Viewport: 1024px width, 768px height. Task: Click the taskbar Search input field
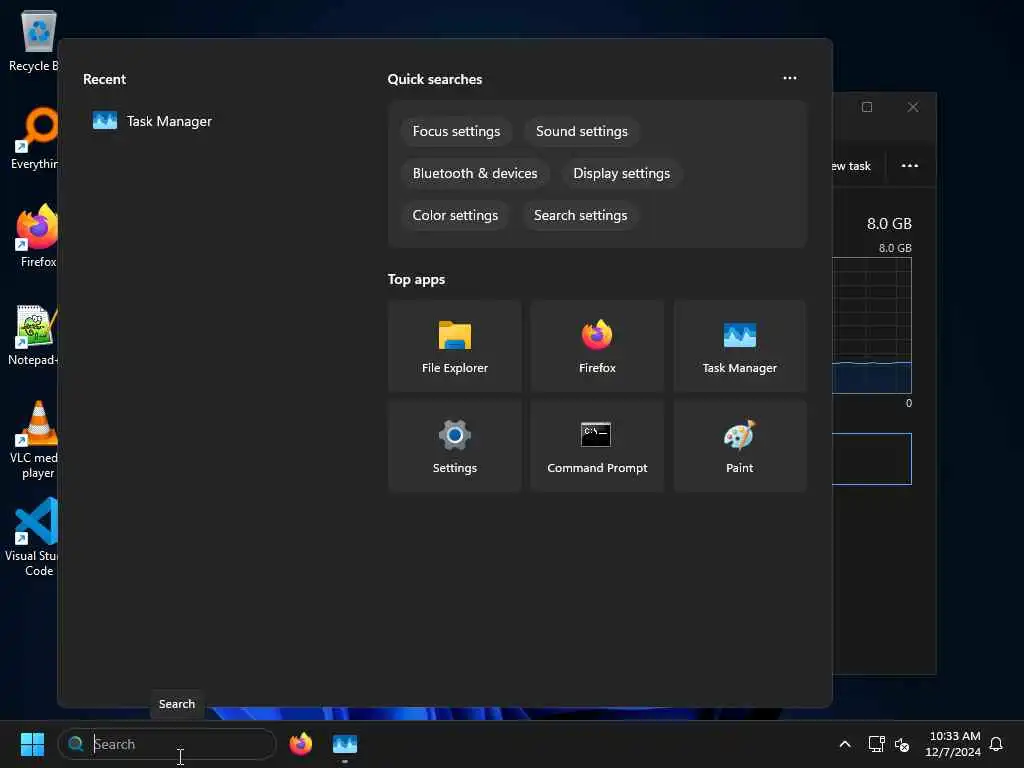pyautogui.click(x=167, y=744)
